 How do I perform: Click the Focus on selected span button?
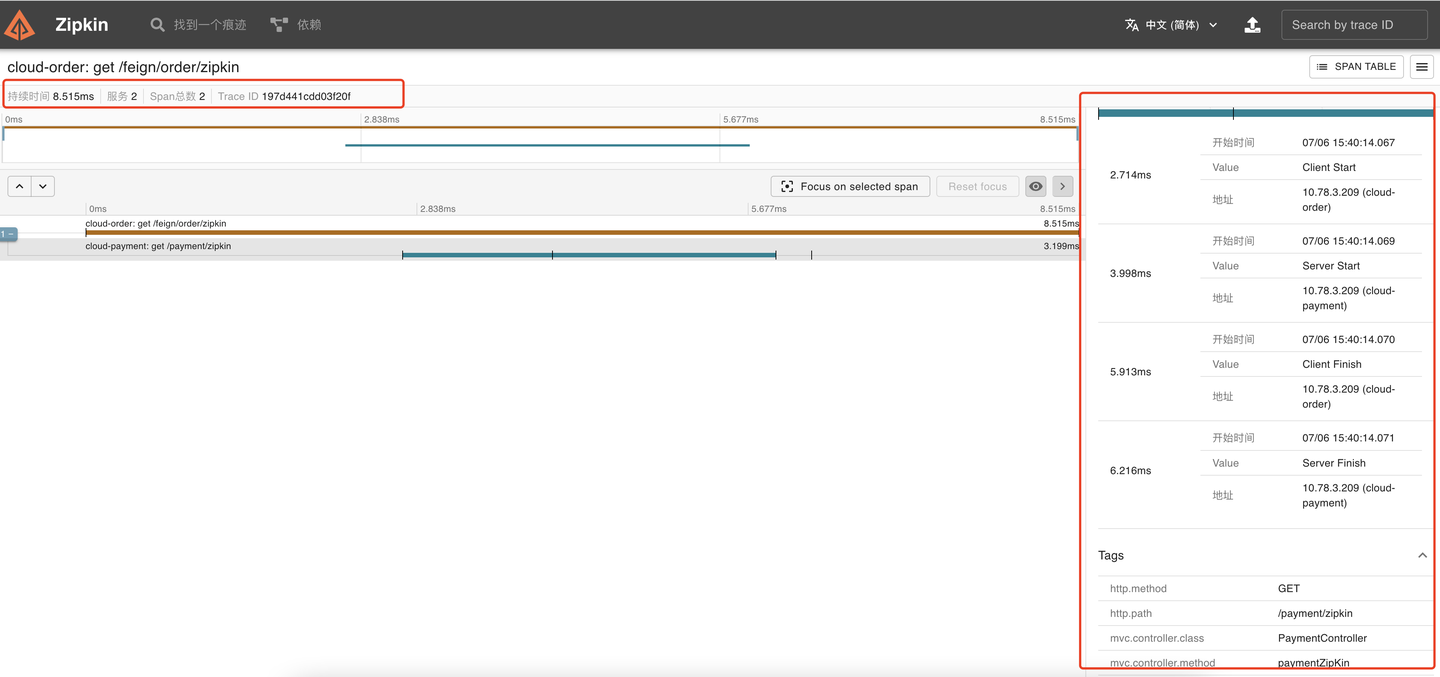(850, 186)
